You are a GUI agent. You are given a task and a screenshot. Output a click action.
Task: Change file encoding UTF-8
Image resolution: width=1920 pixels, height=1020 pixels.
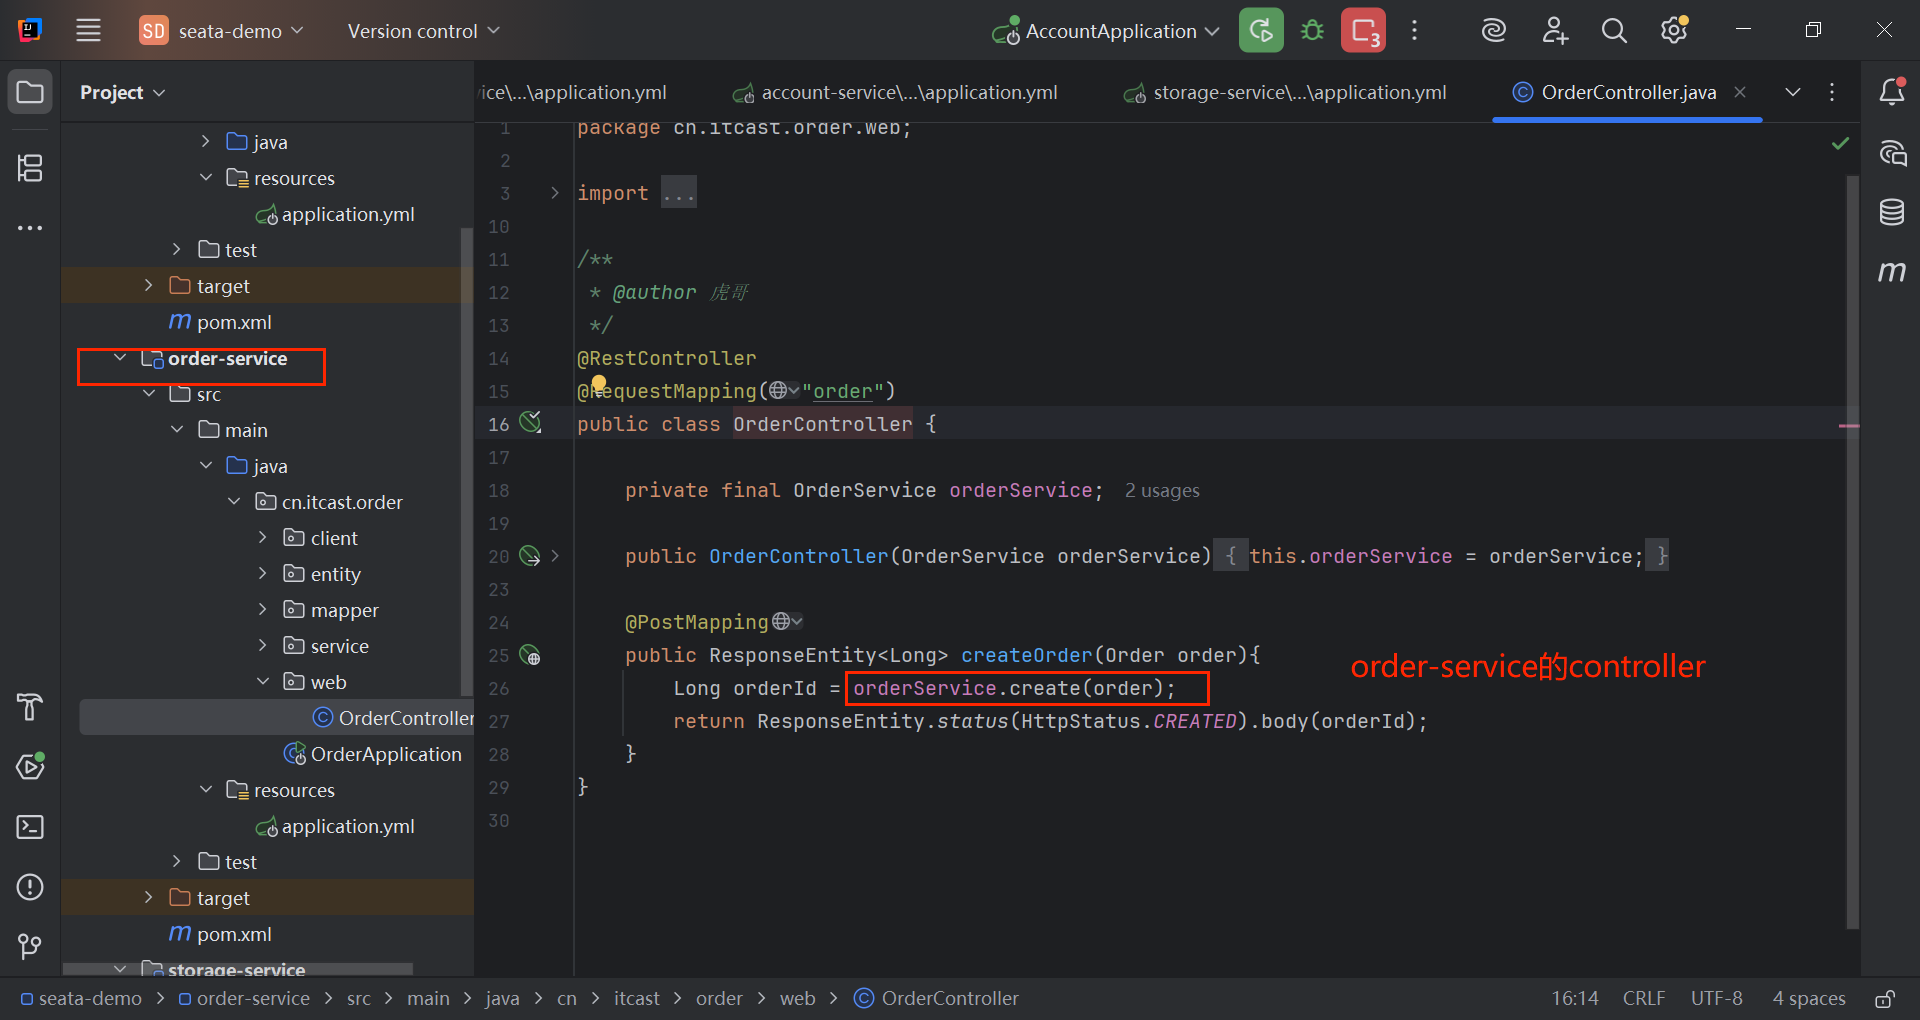(1716, 998)
